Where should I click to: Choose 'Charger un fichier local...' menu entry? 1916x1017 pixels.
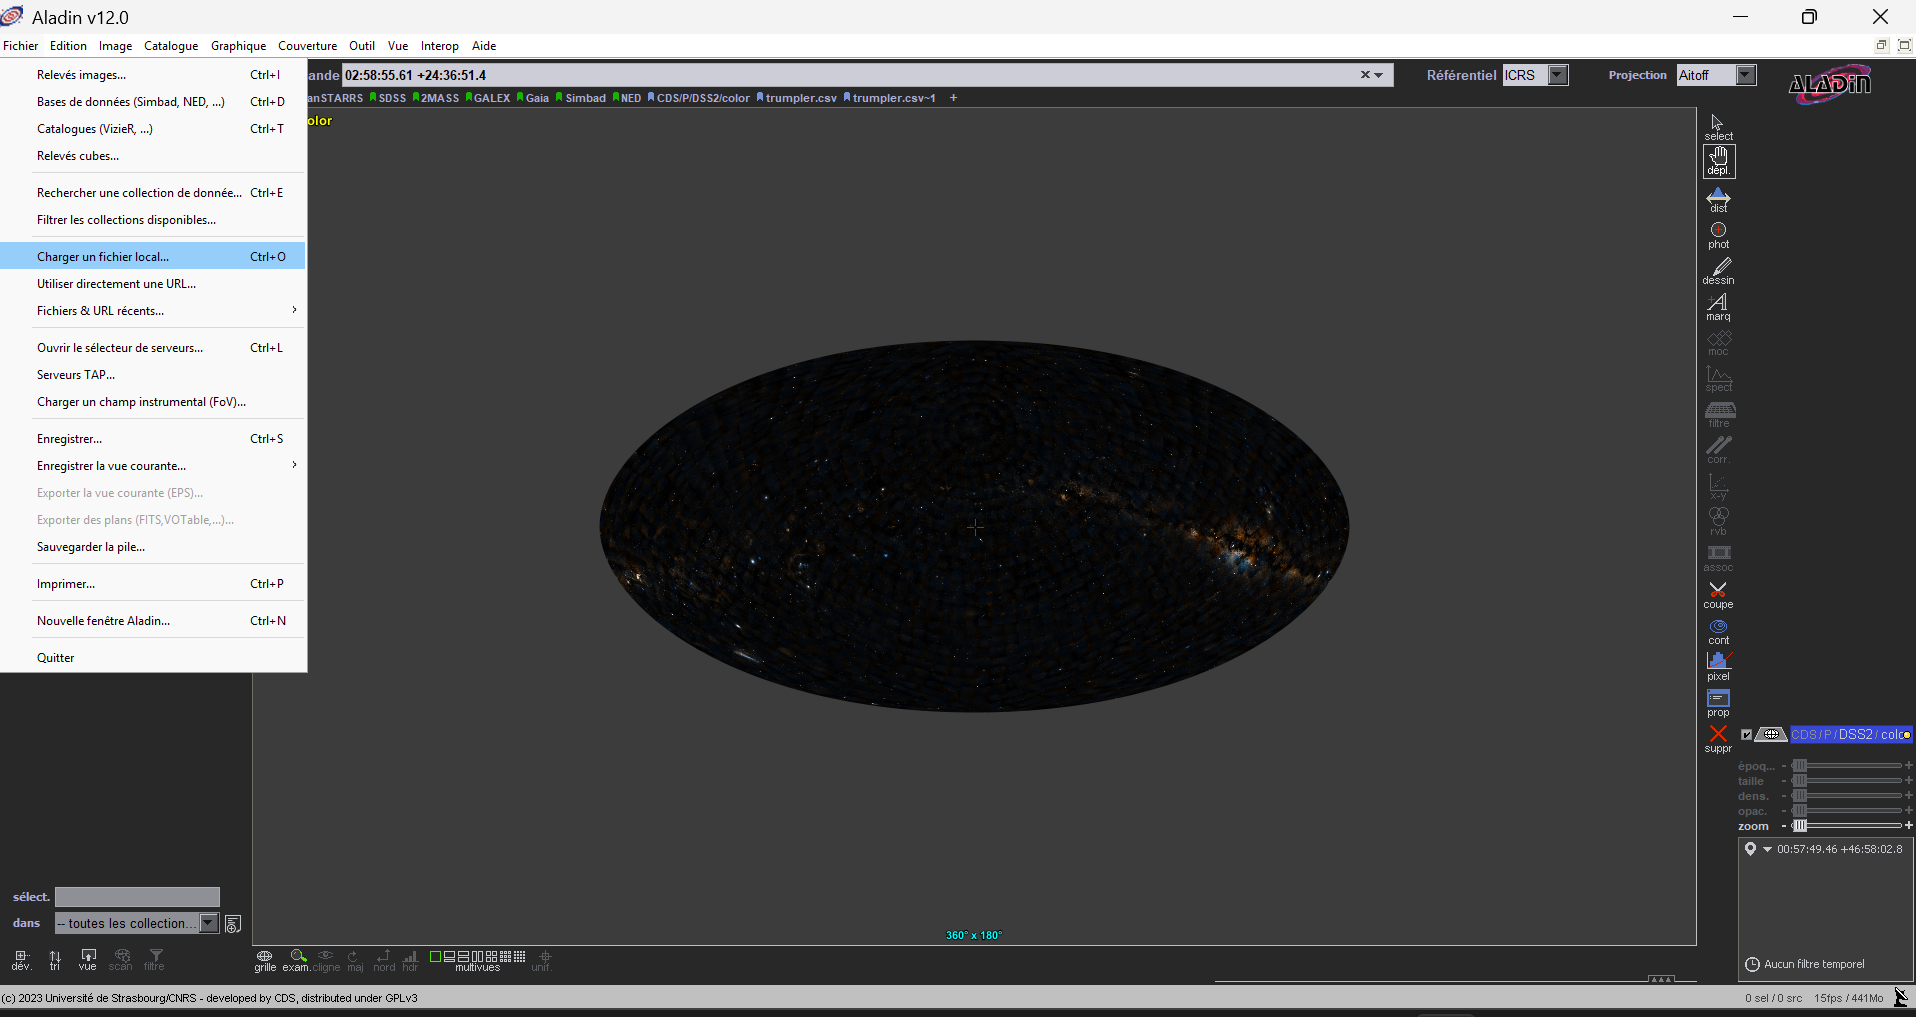pyautogui.click(x=153, y=257)
